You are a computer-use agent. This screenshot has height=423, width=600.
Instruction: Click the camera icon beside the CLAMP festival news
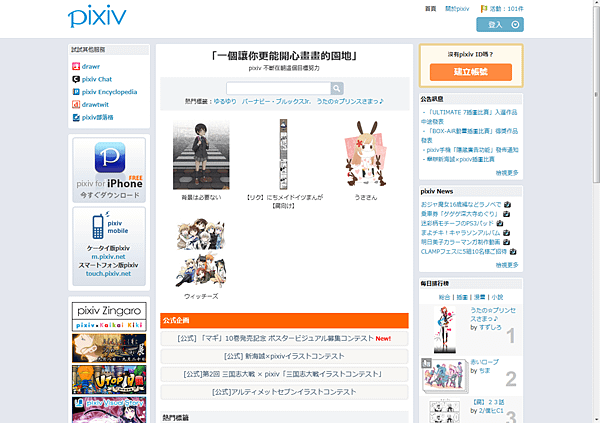pyautogui.click(x=513, y=252)
